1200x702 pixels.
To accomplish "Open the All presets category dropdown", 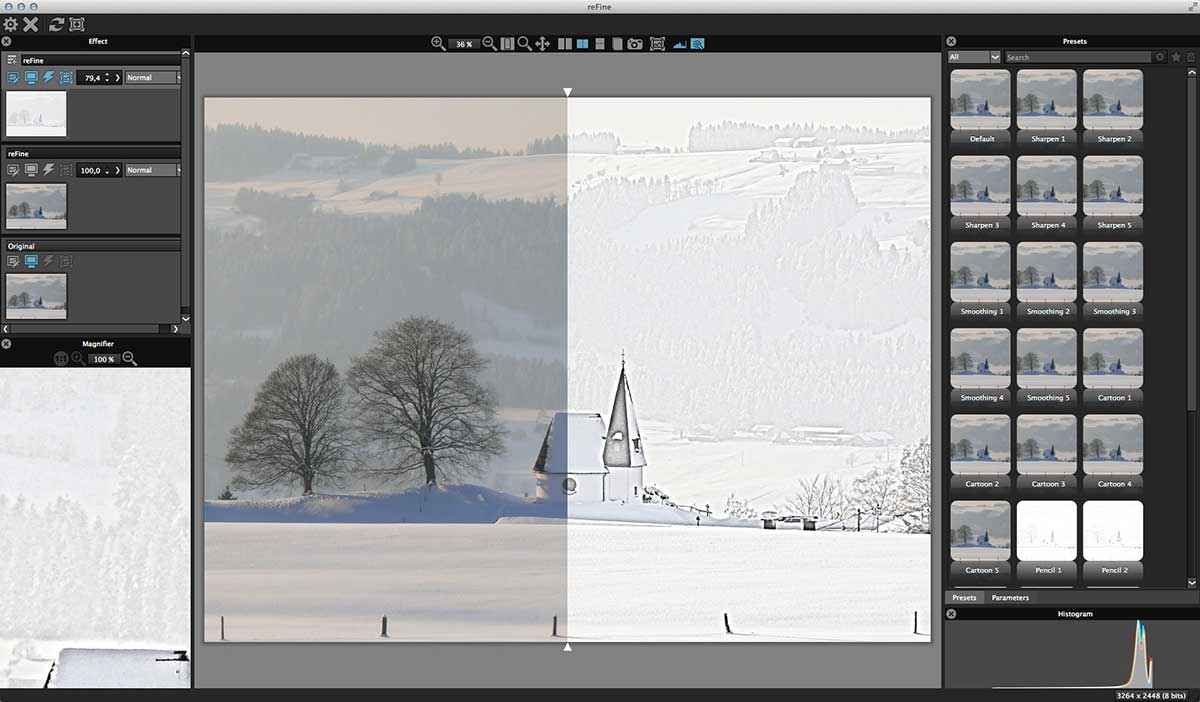I will [x=974, y=57].
